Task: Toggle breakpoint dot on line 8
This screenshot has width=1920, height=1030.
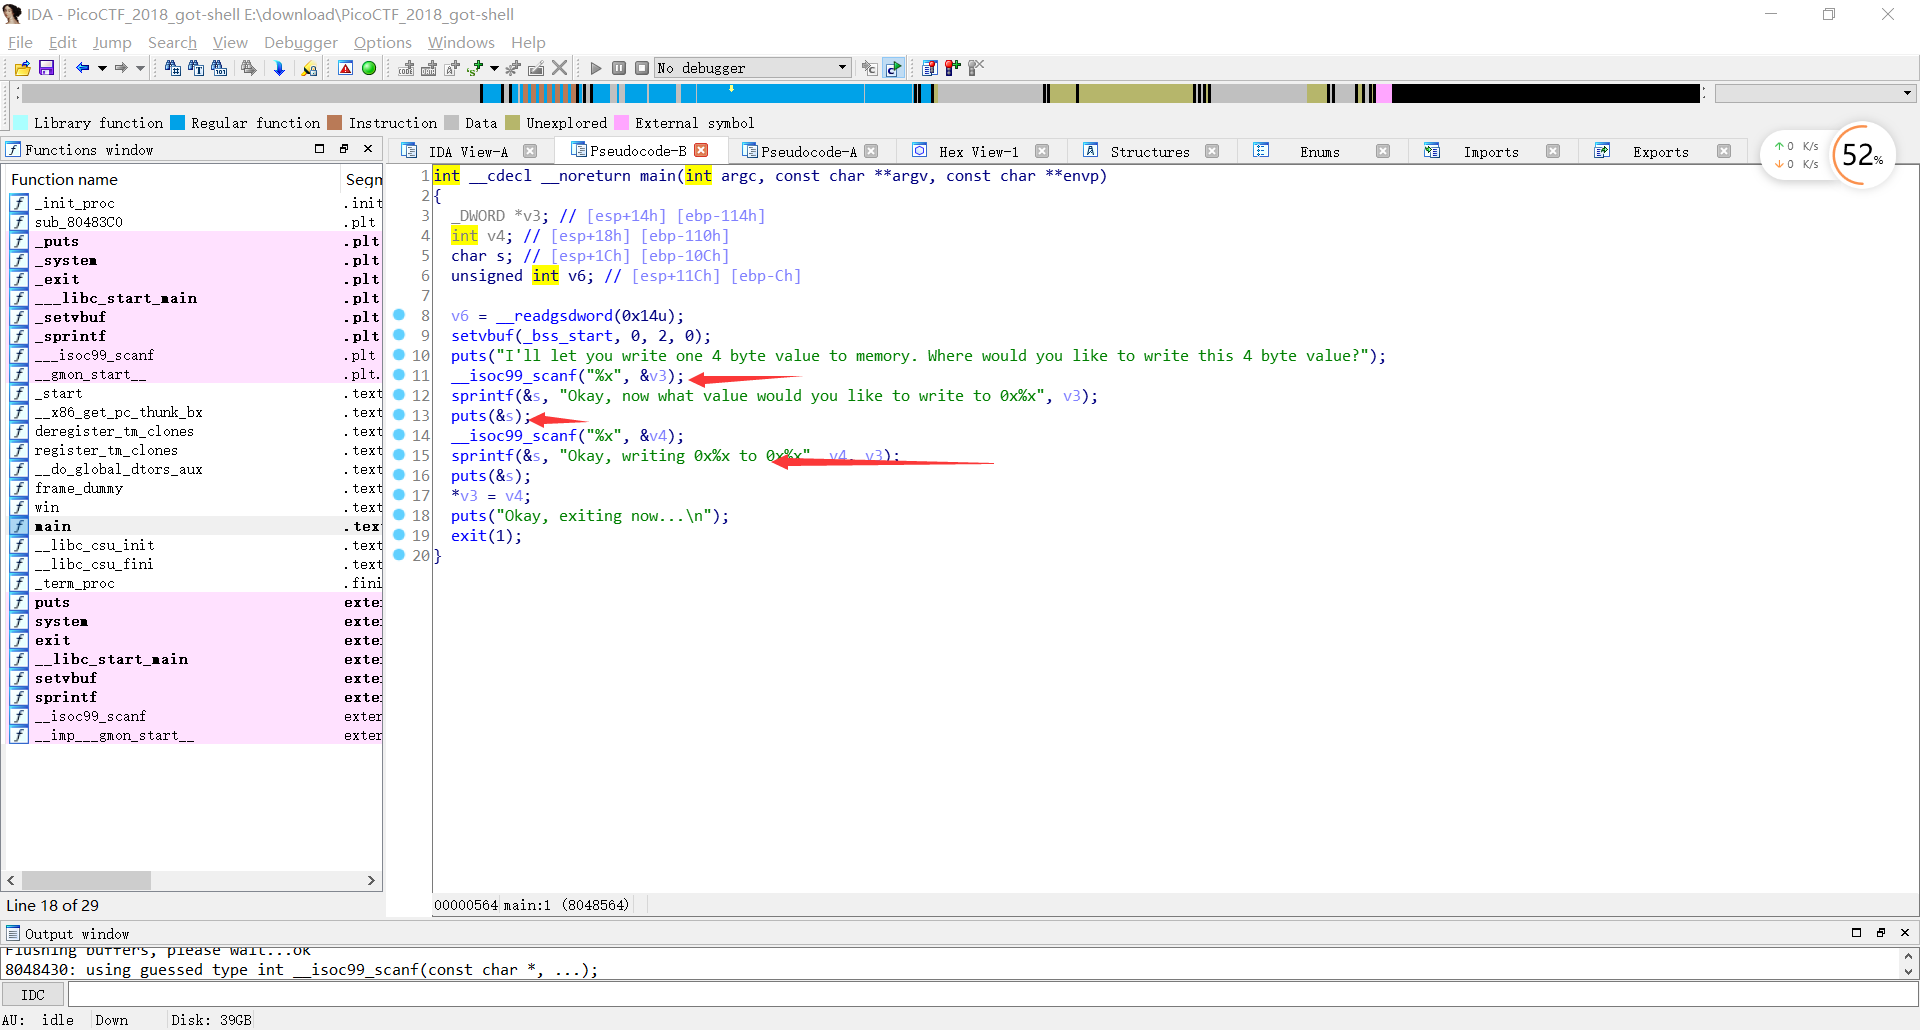Action: pyautogui.click(x=399, y=315)
